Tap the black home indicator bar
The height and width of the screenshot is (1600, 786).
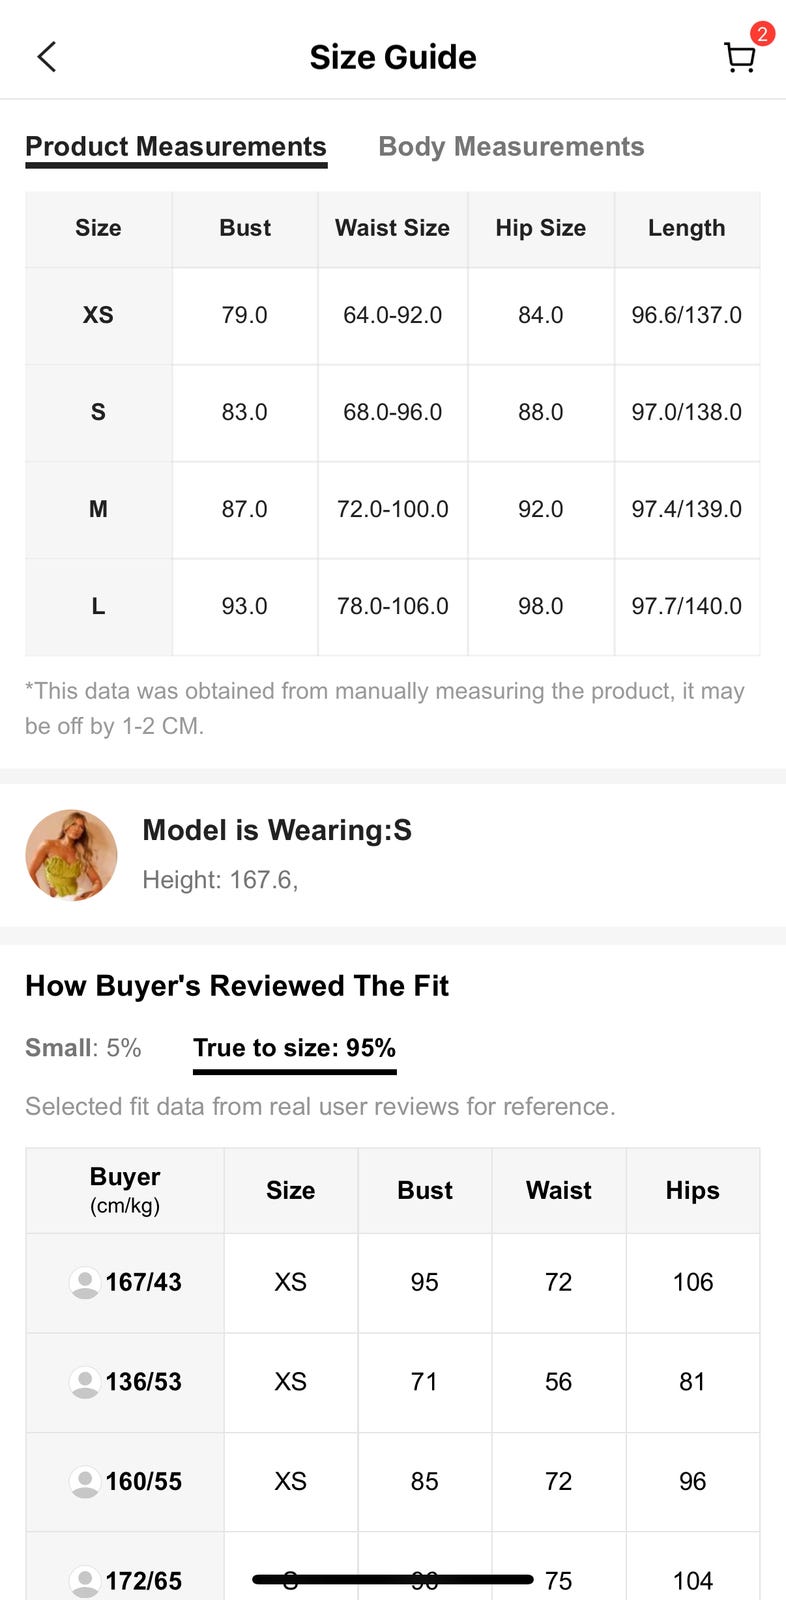(393, 1579)
